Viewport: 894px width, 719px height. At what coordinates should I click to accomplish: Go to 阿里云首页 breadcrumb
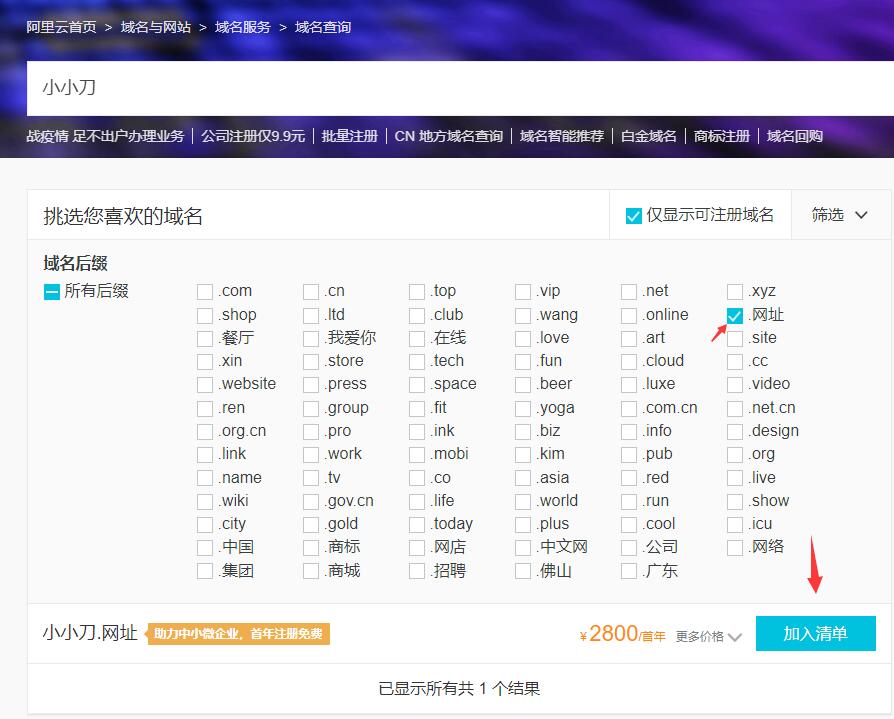point(61,27)
